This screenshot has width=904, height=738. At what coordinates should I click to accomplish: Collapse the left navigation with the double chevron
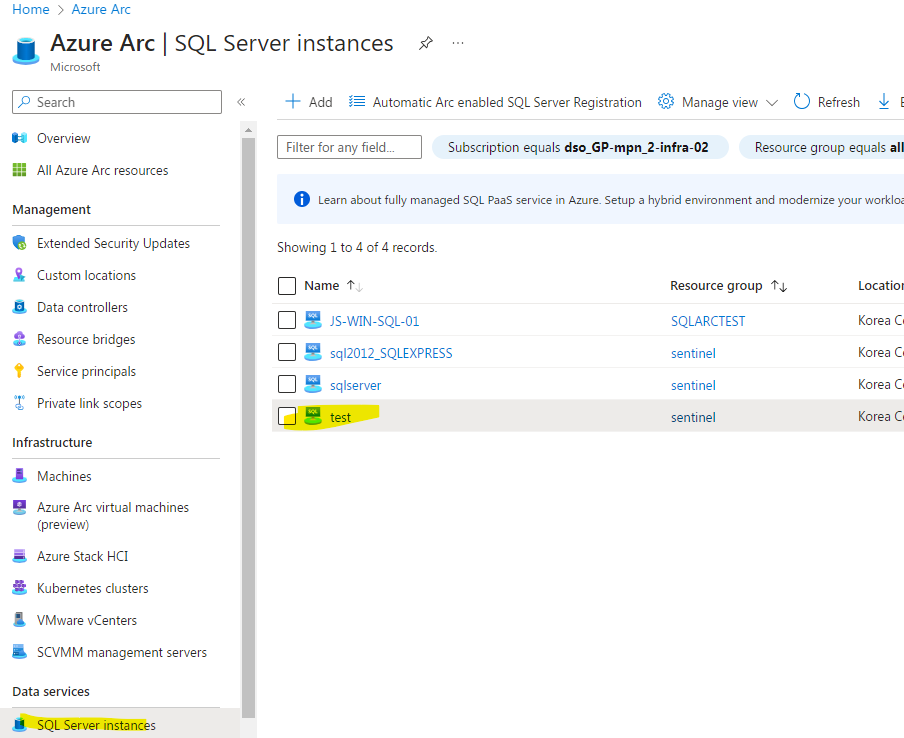pos(241,102)
